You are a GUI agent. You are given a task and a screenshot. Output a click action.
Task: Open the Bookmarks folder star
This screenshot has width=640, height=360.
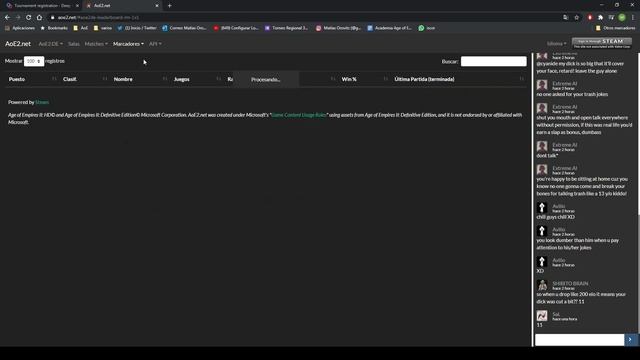coord(54,28)
